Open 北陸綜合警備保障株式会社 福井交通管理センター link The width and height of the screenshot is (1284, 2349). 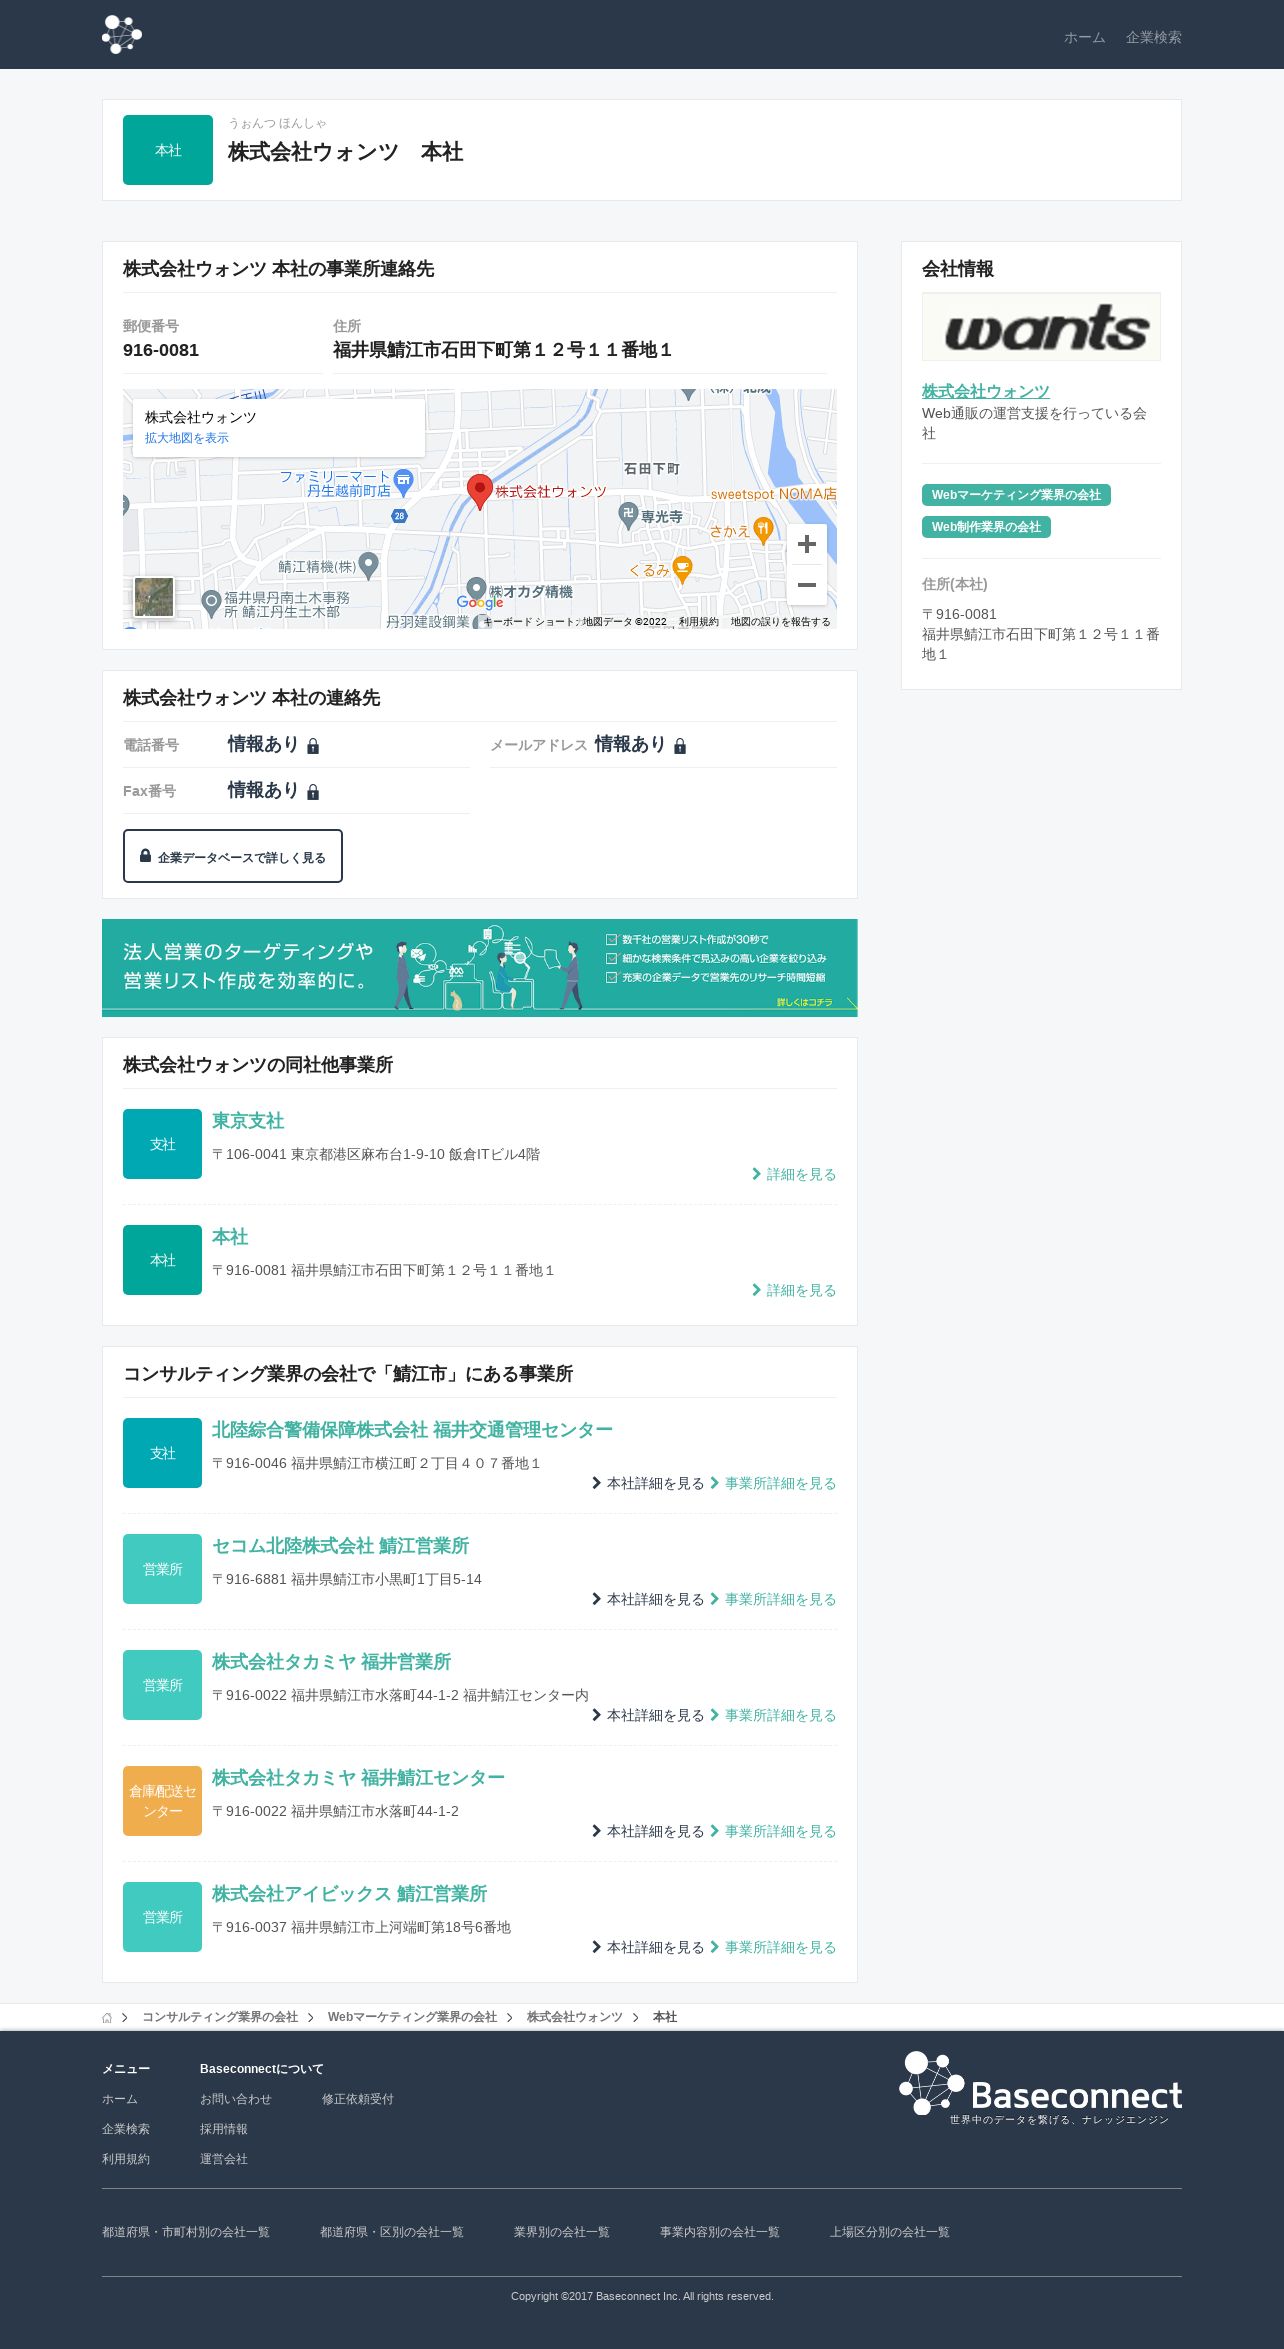coord(412,1430)
